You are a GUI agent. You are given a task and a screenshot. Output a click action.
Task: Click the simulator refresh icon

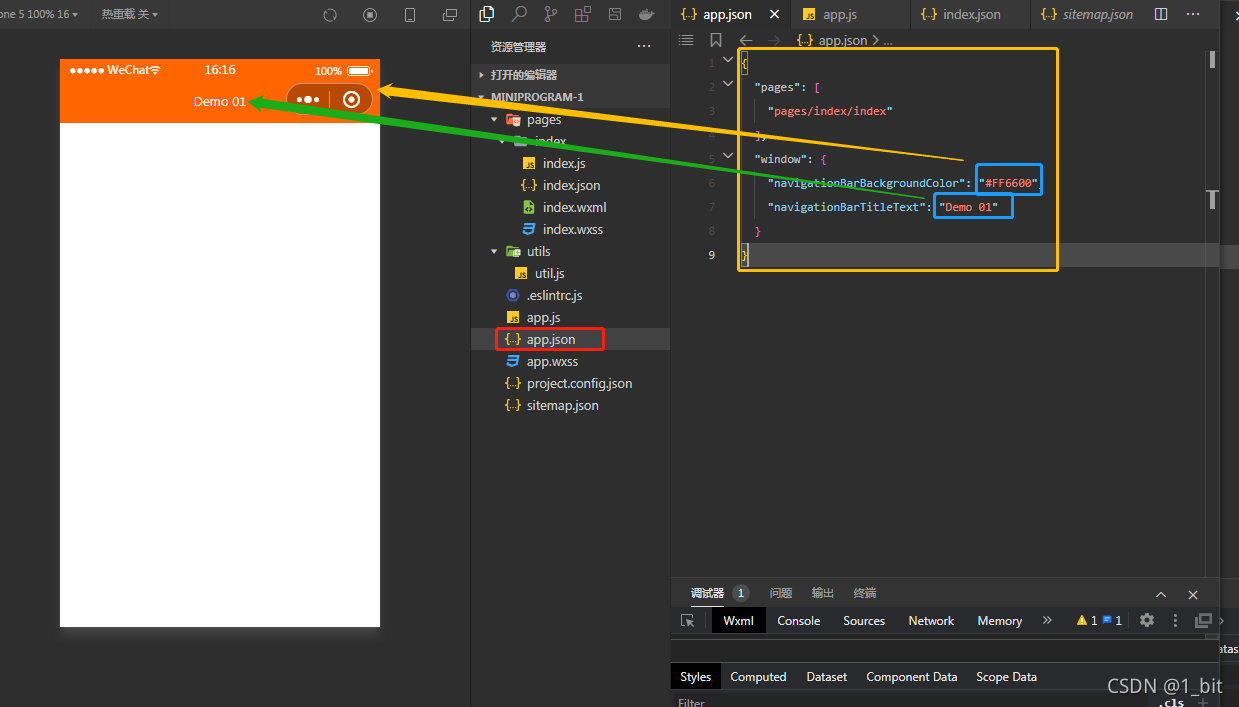click(x=330, y=15)
